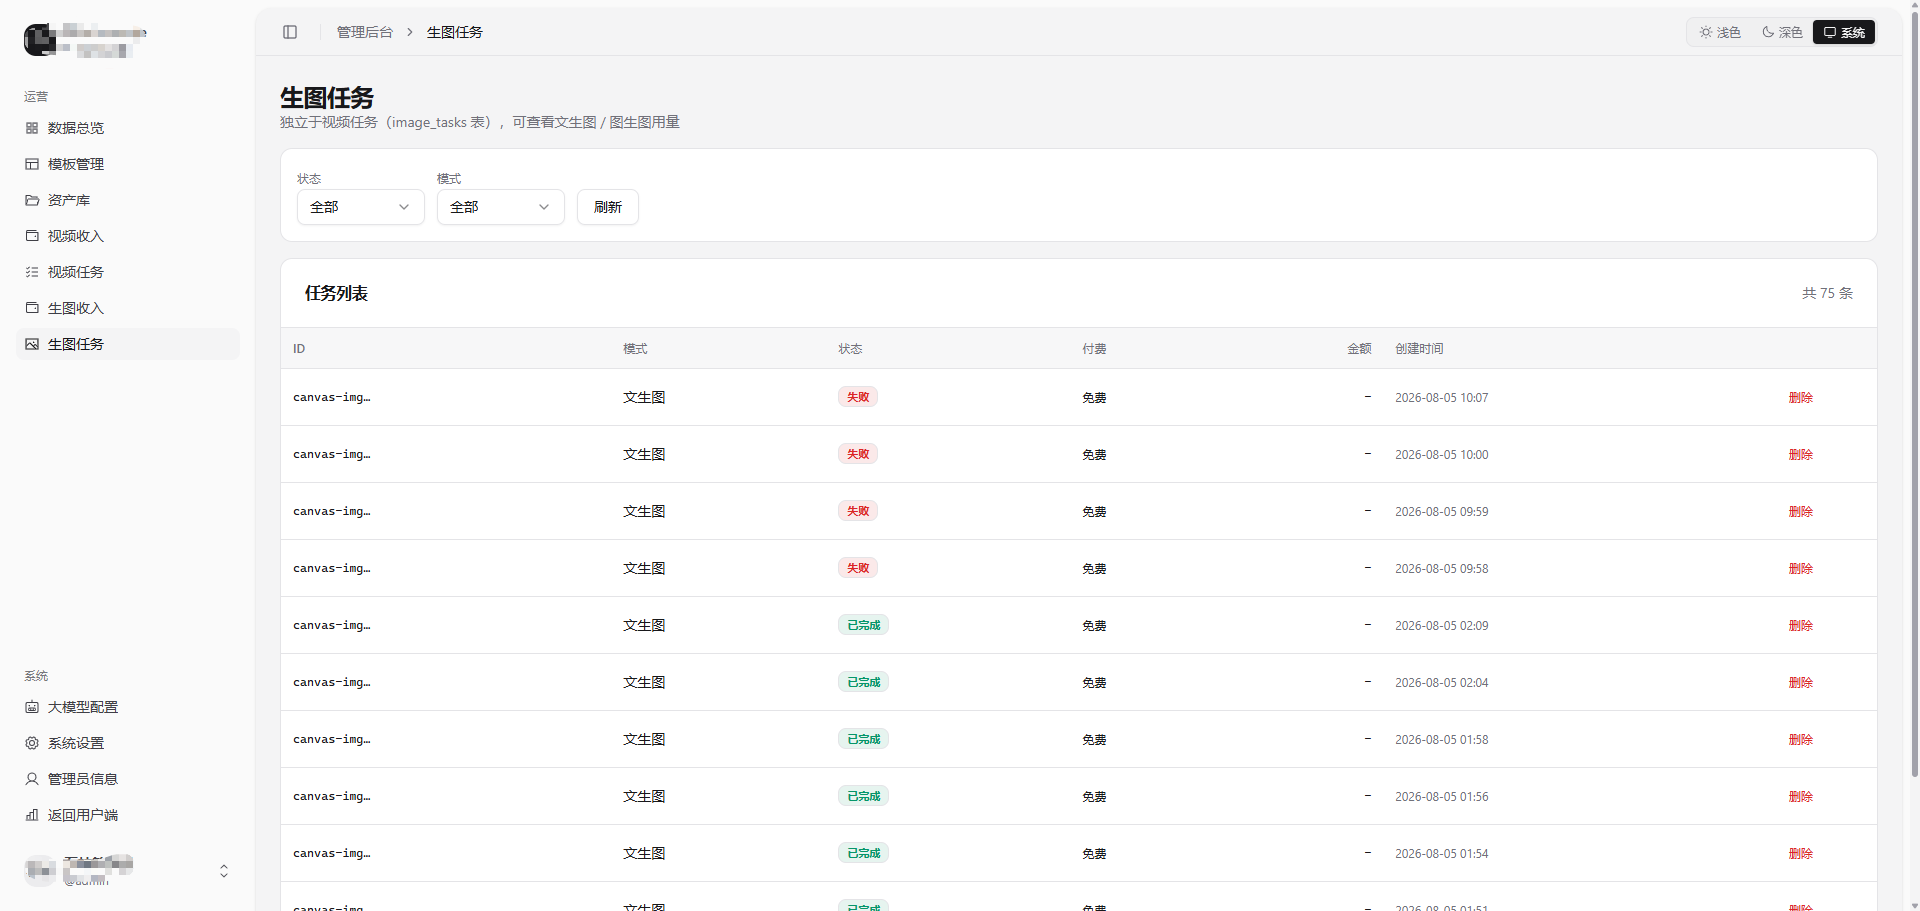Delete the task created 2026-08-05 02:04
This screenshot has height=911, width=1920.
coord(1801,682)
